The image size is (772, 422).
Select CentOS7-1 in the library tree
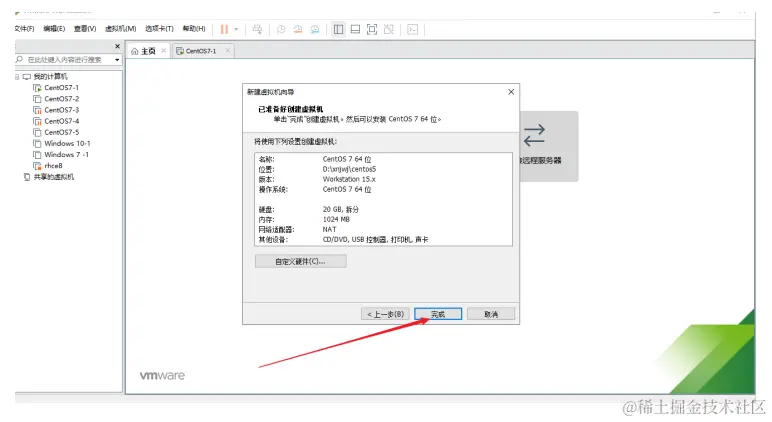pos(62,87)
